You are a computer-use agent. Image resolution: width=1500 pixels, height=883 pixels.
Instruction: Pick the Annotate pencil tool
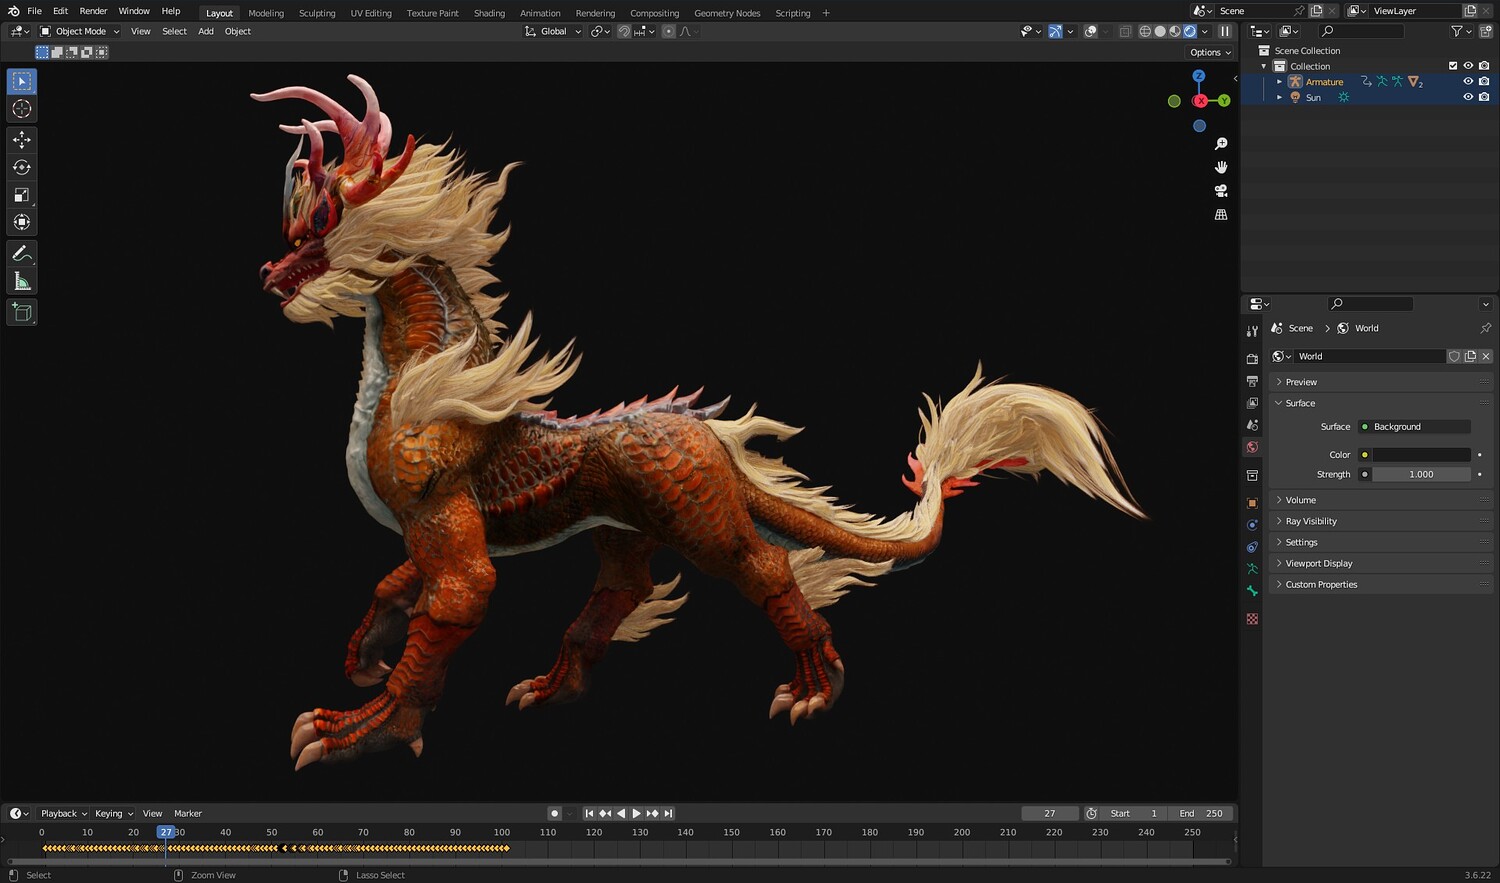pos(22,254)
